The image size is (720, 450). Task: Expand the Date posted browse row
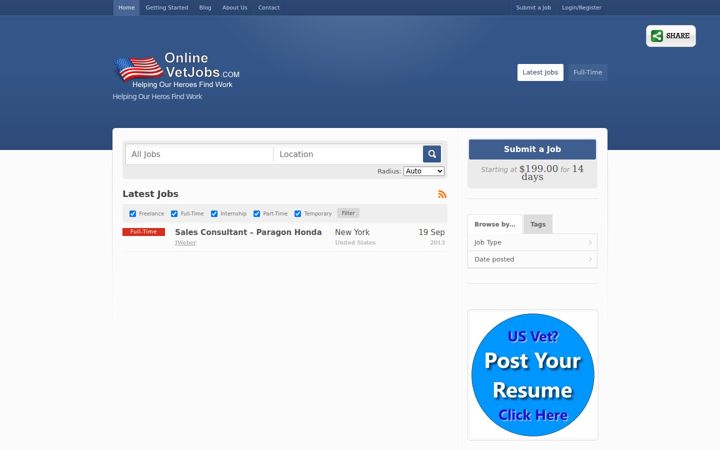(532, 259)
